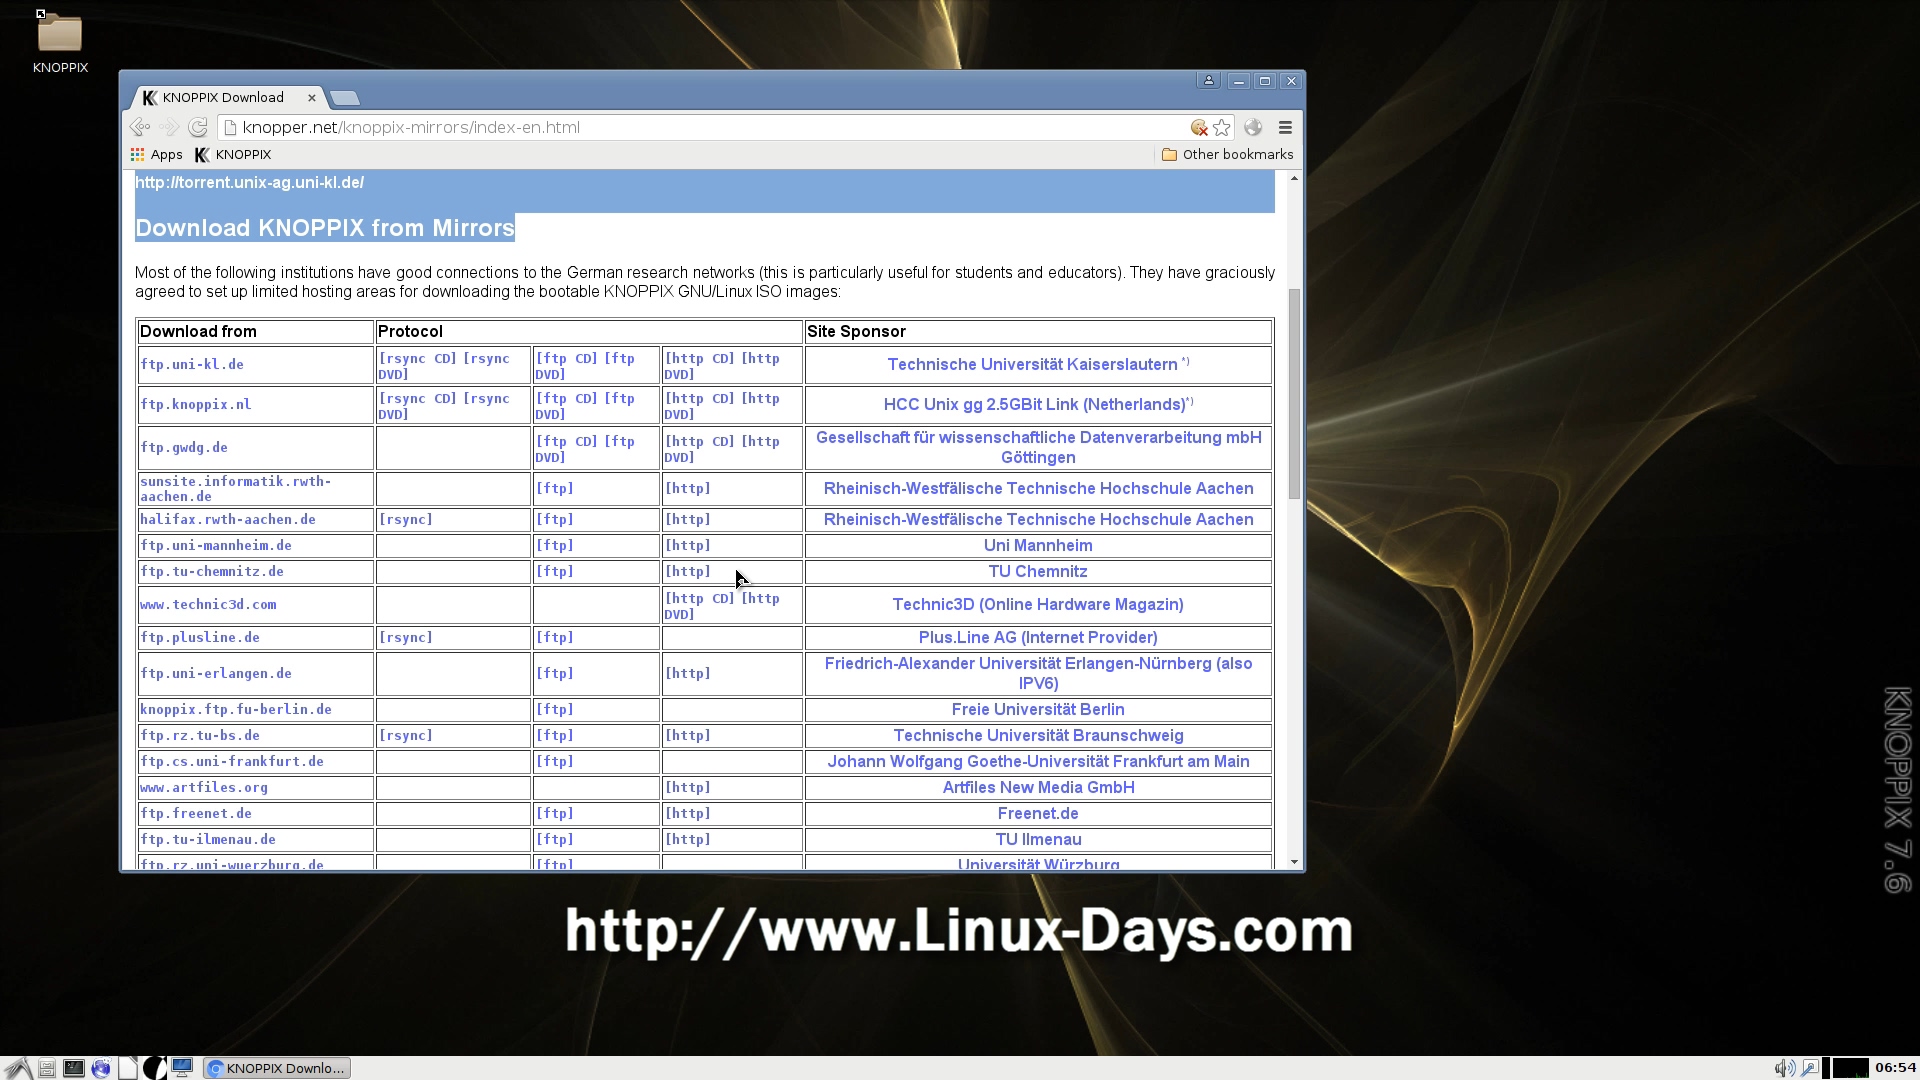Open Freenet.de sponsor link

[1038, 813]
